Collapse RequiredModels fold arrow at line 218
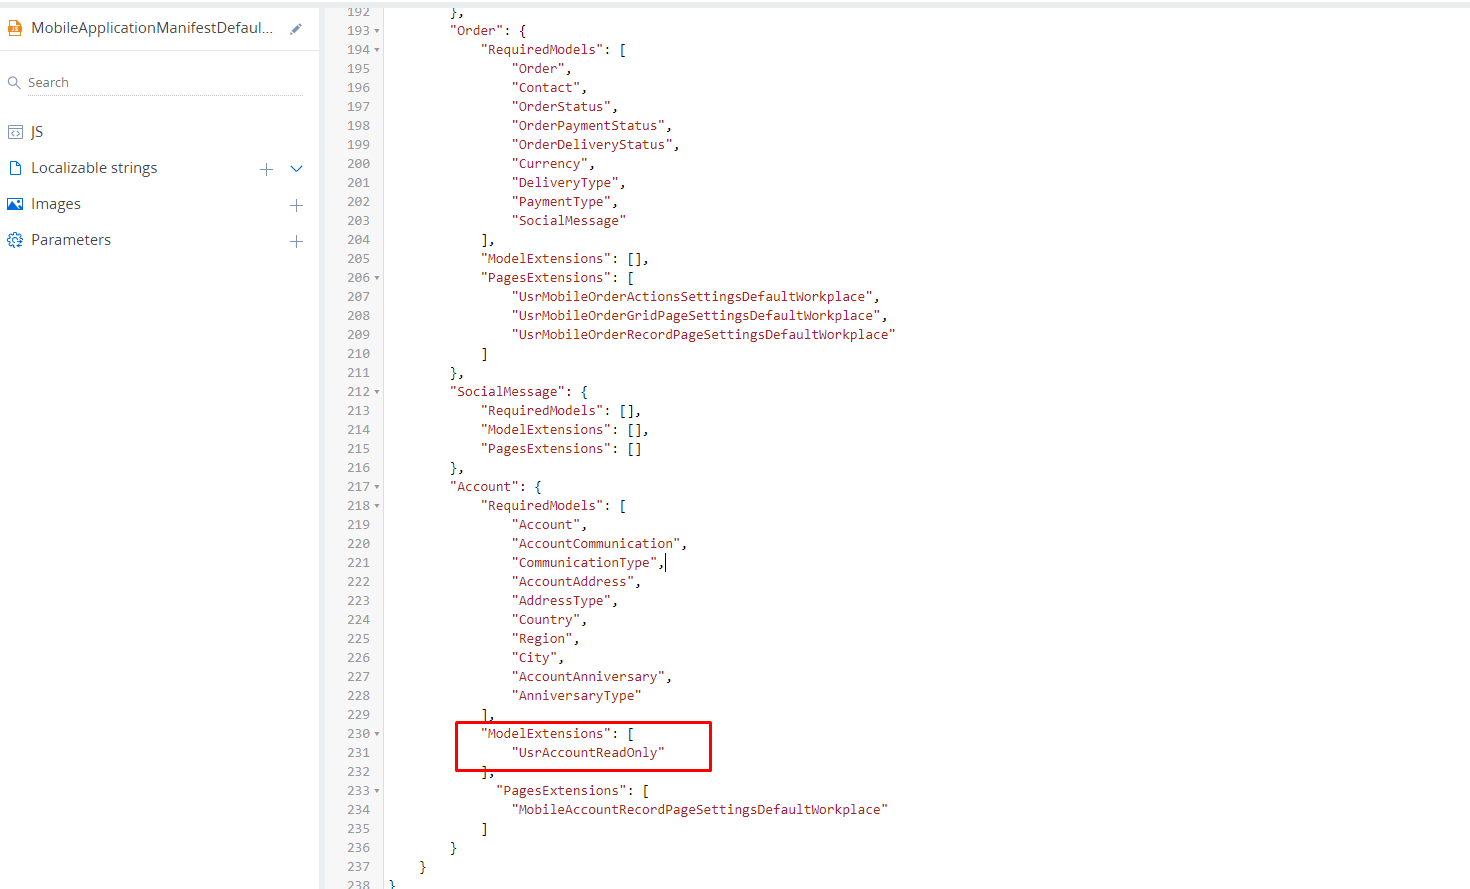The height and width of the screenshot is (889, 1470). pos(377,506)
